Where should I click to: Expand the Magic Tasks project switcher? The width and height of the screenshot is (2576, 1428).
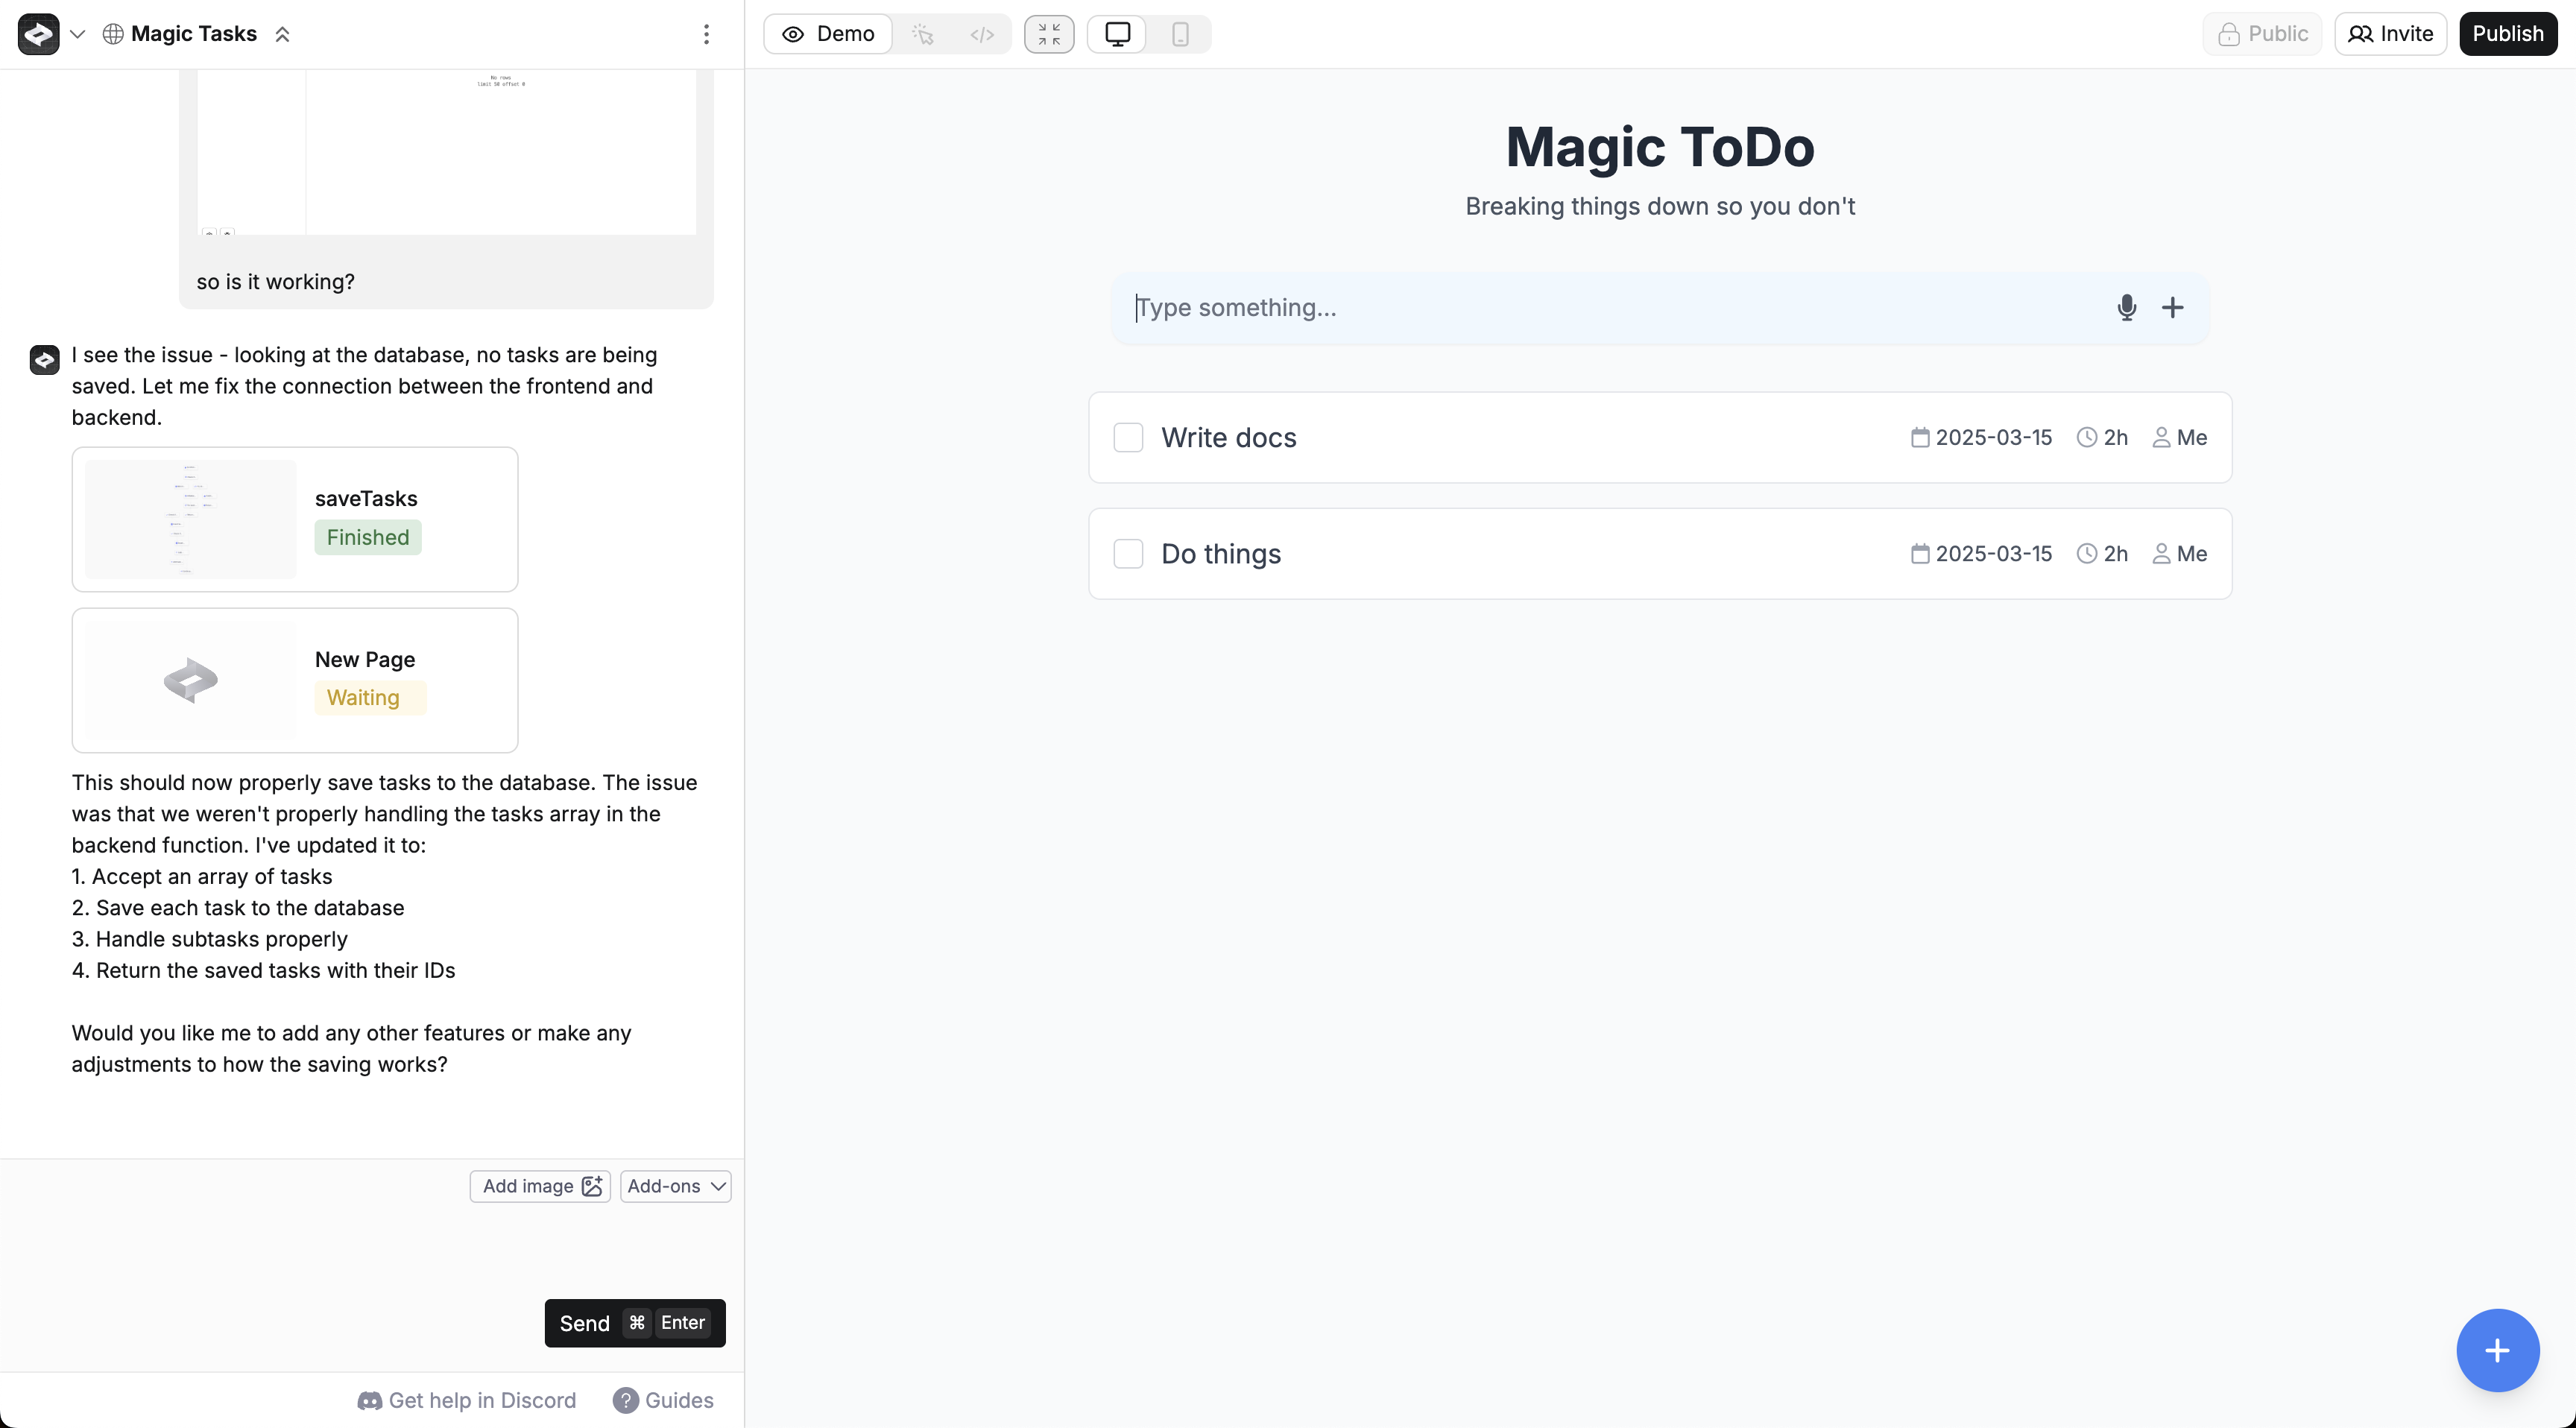pyautogui.click(x=283, y=34)
